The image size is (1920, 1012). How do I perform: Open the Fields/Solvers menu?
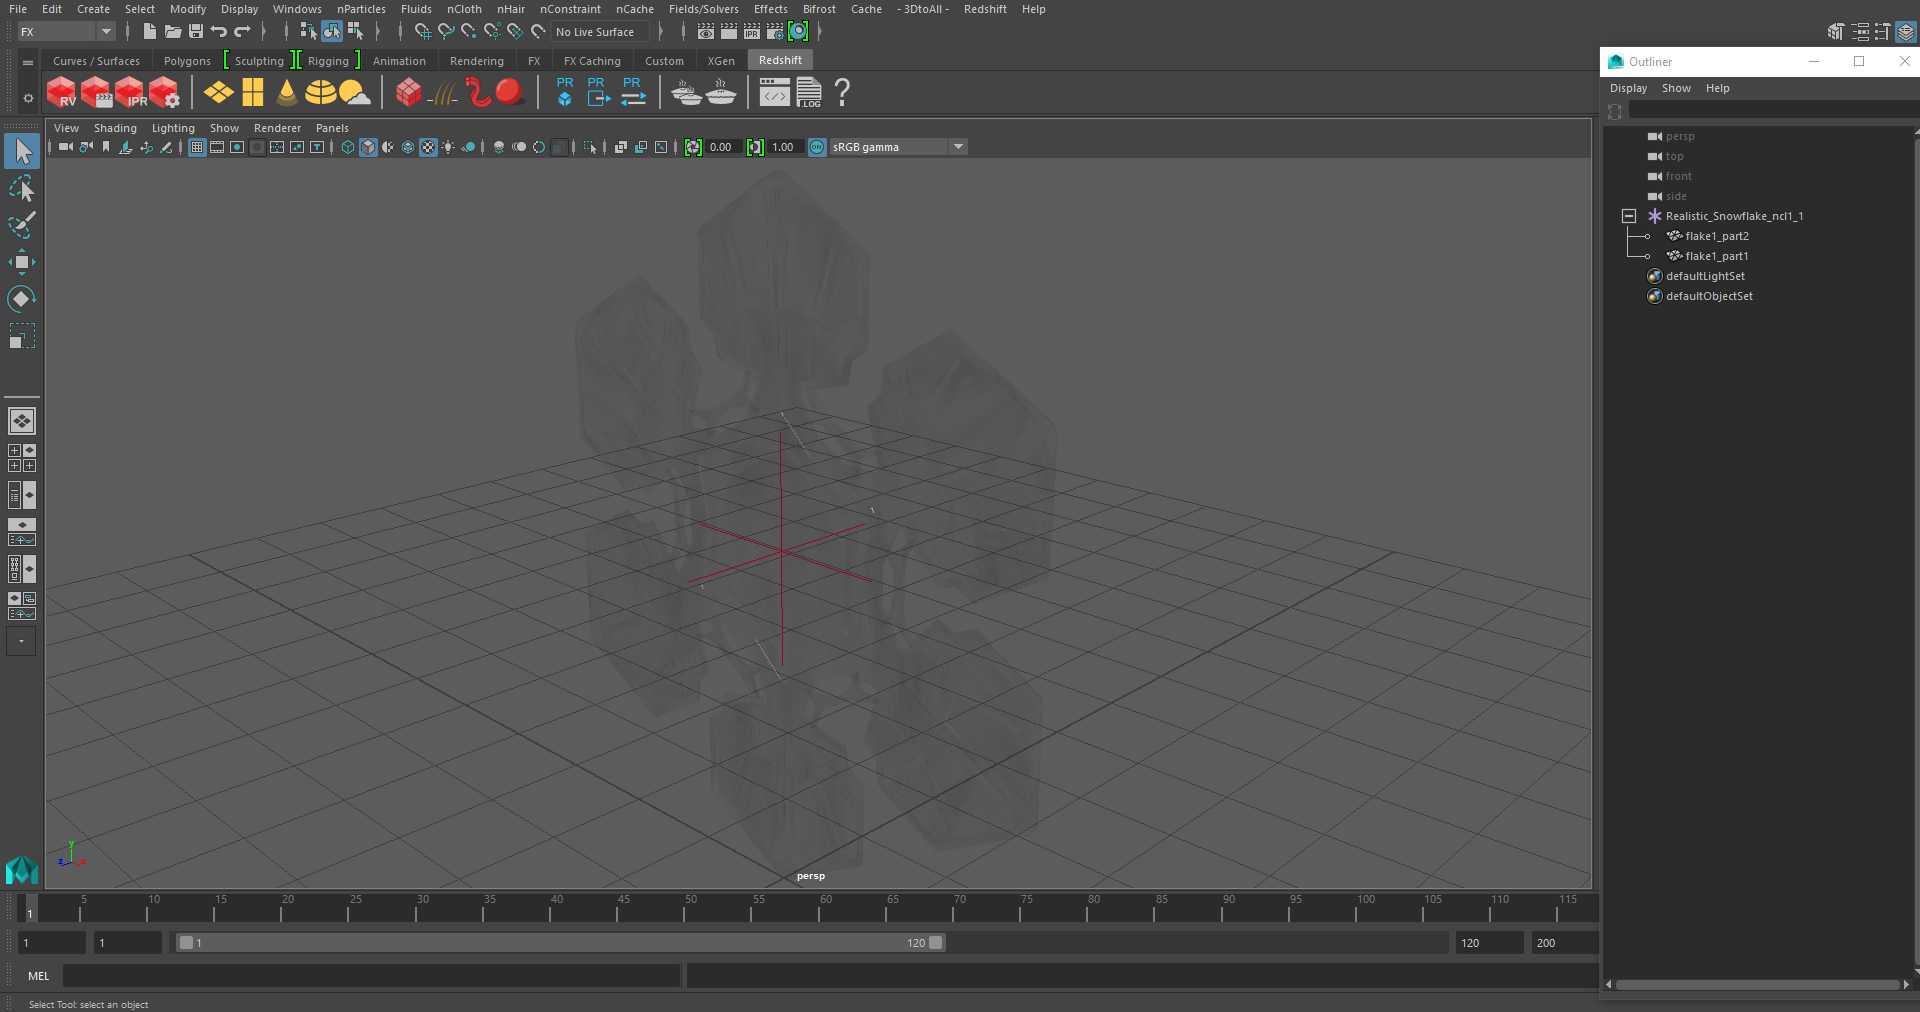703,9
